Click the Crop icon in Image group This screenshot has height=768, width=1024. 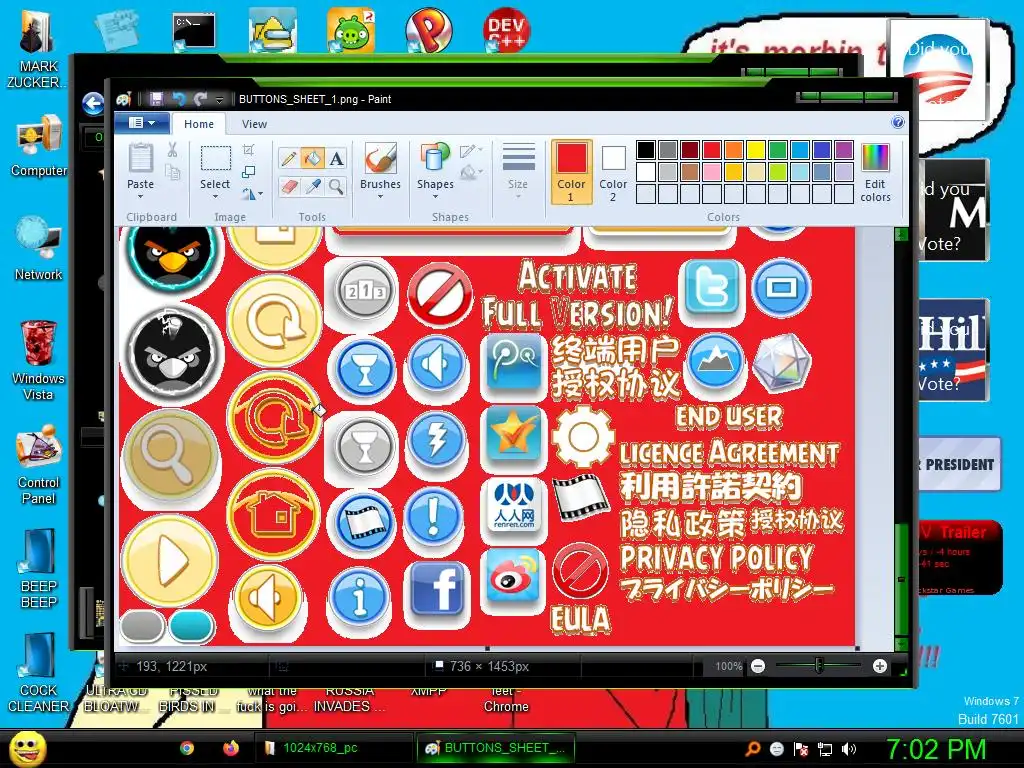coord(248,150)
